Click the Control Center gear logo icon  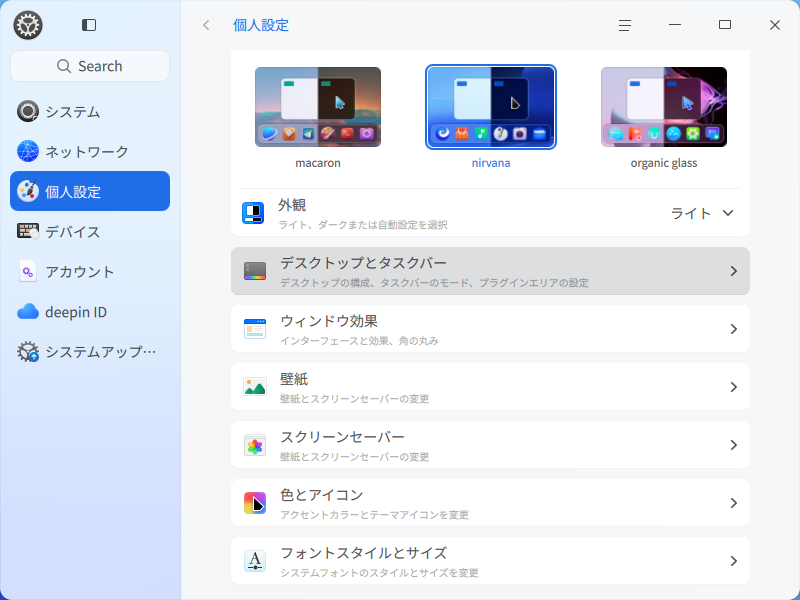pyautogui.click(x=28, y=25)
